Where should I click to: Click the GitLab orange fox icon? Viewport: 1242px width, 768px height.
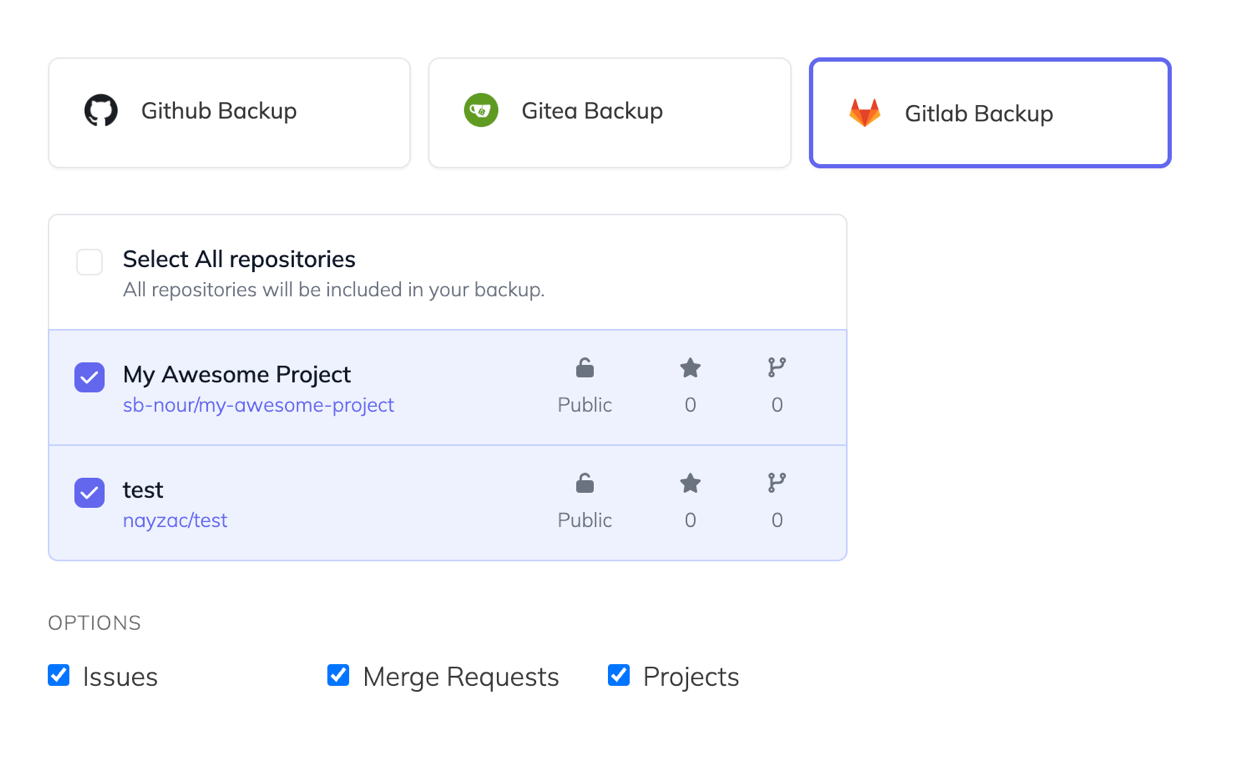pos(865,113)
